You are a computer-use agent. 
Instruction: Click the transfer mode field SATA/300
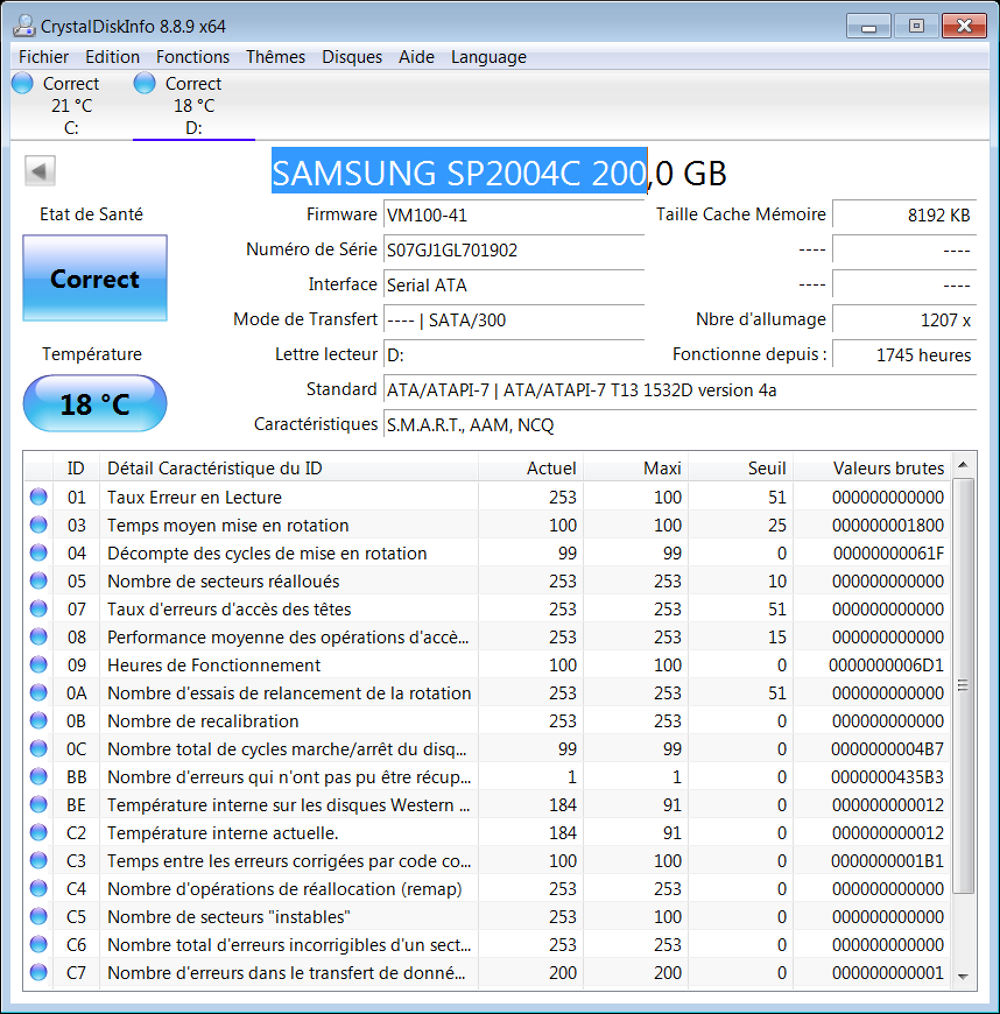point(514,319)
